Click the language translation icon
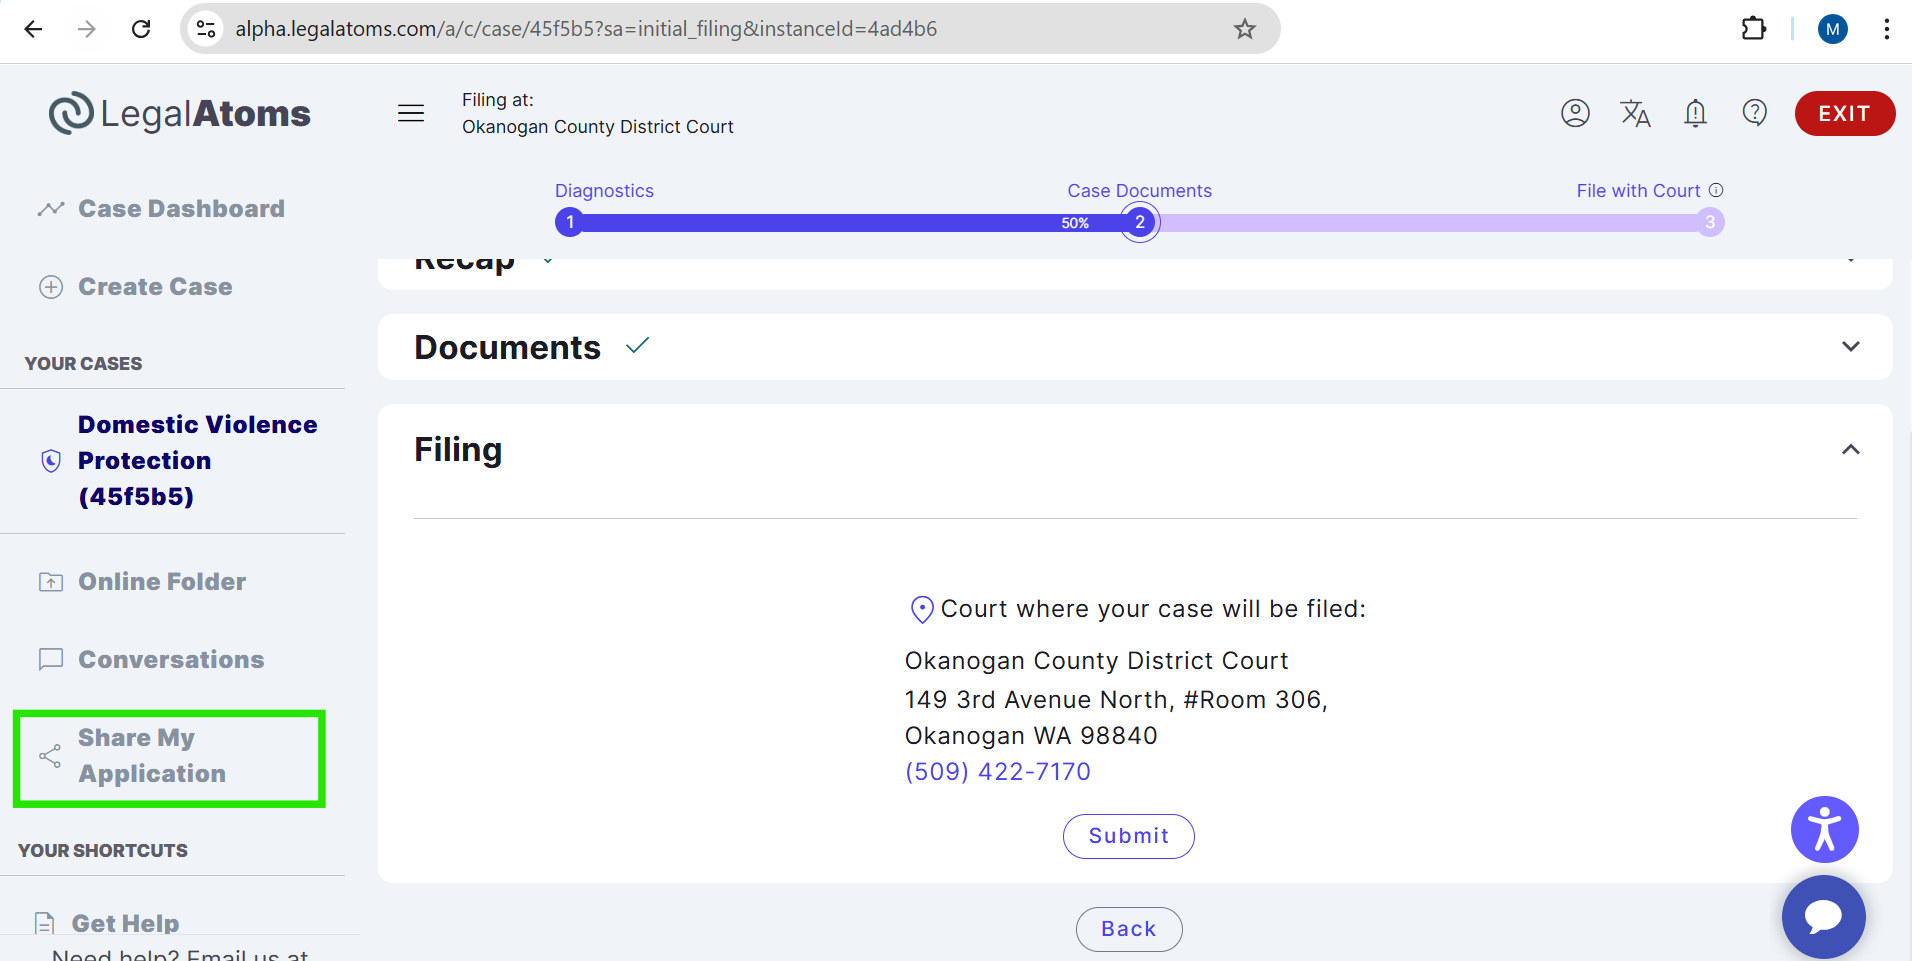The image size is (1912, 961). click(1635, 113)
